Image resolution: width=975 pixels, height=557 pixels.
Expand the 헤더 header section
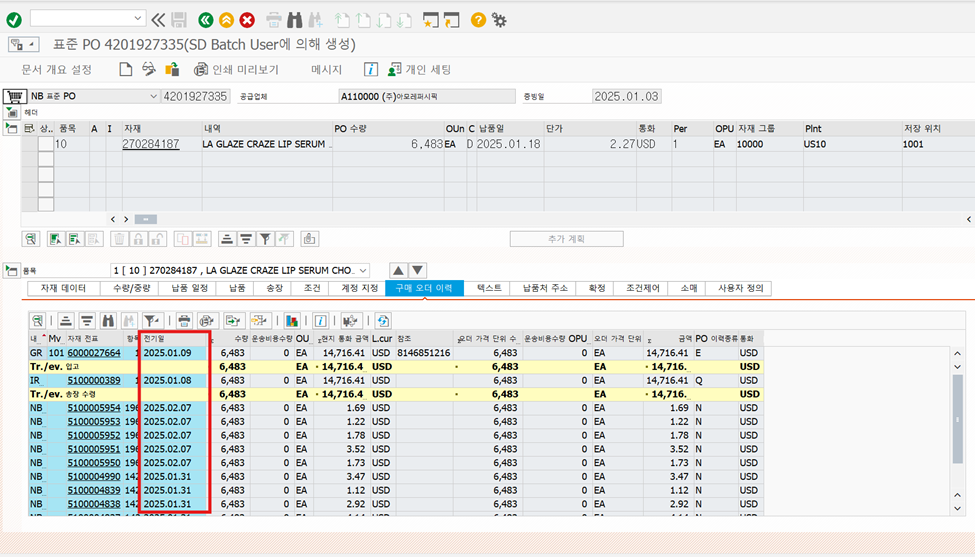click(12, 113)
